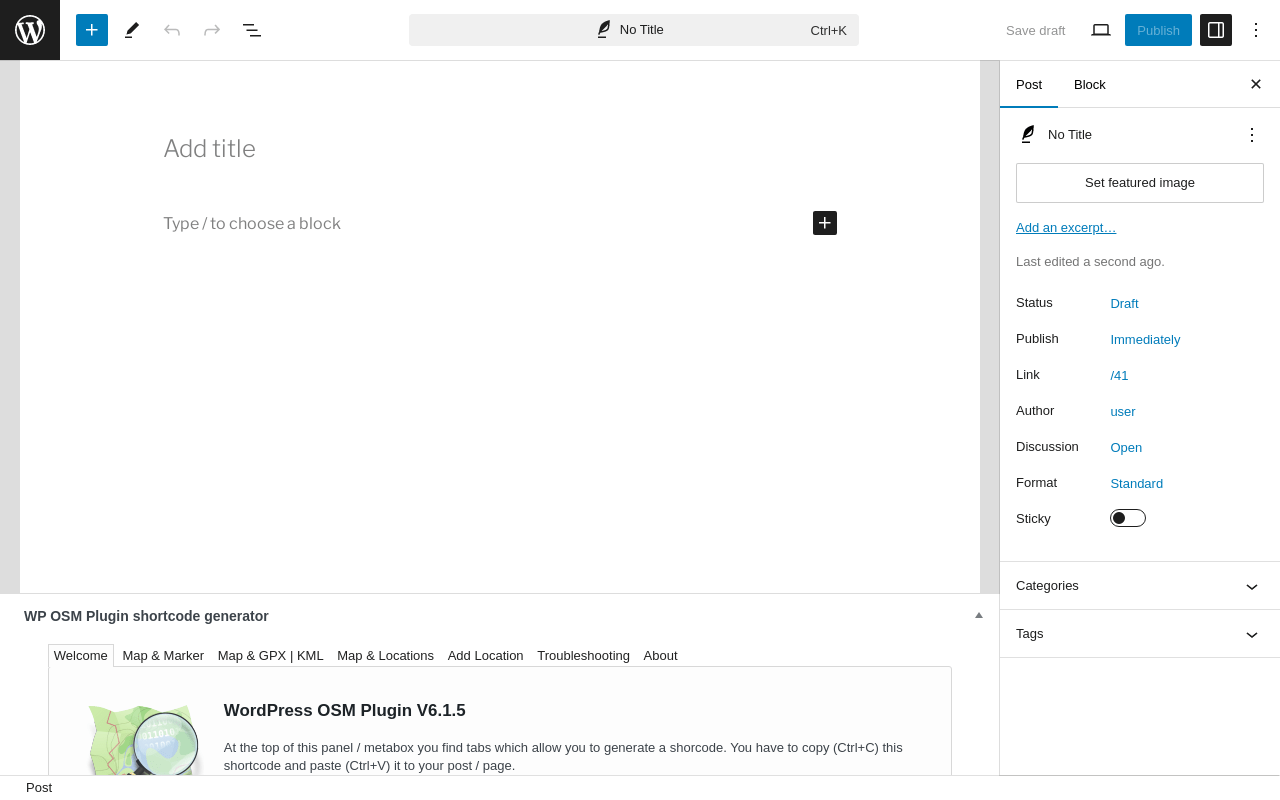Viewport: 1280px width, 800px height.
Task: Open the block inserter in toolbar
Action: coord(92,30)
